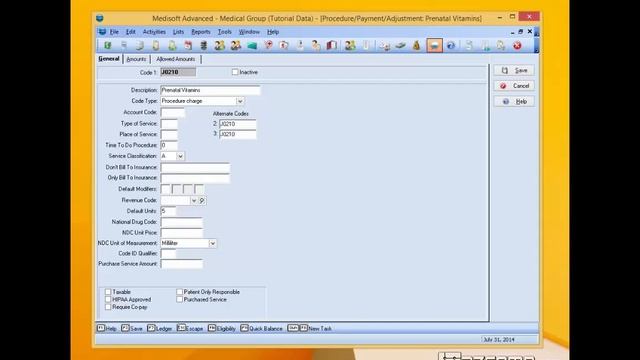The width and height of the screenshot is (640, 360).
Task: Open Transaction Entry via green dollar toolbar icon
Action: coord(107,45)
